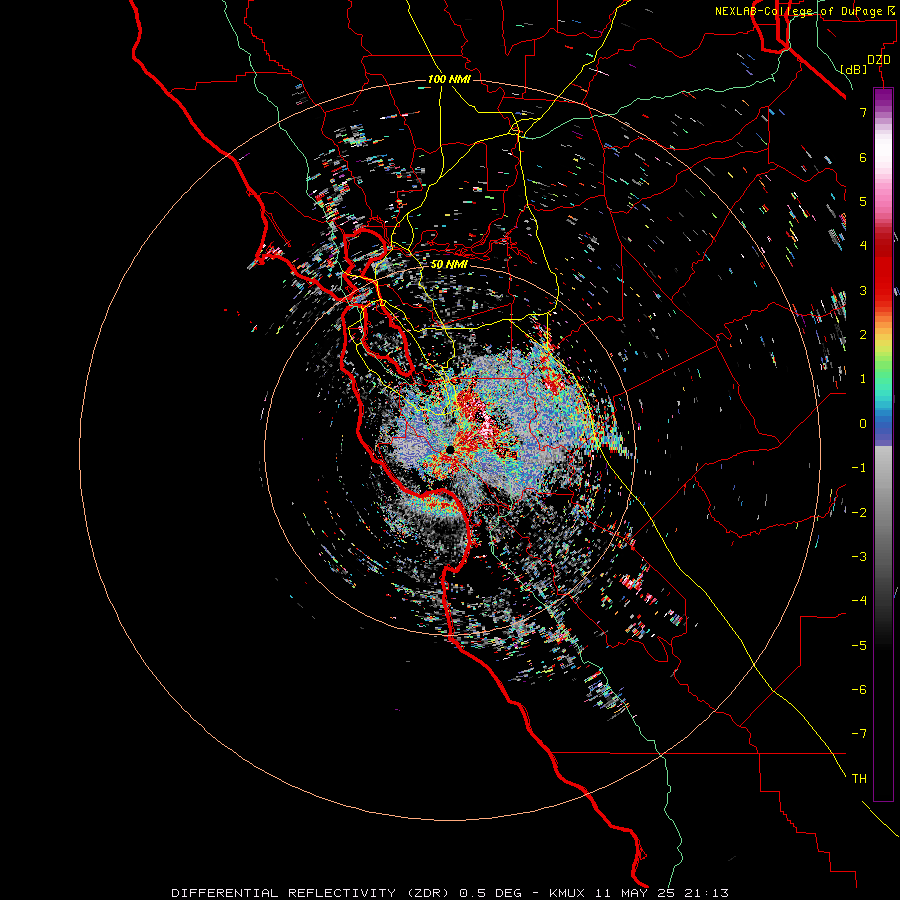The width and height of the screenshot is (900, 900).
Task: Click the value 2 on the color scale
Action: click(863, 335)
